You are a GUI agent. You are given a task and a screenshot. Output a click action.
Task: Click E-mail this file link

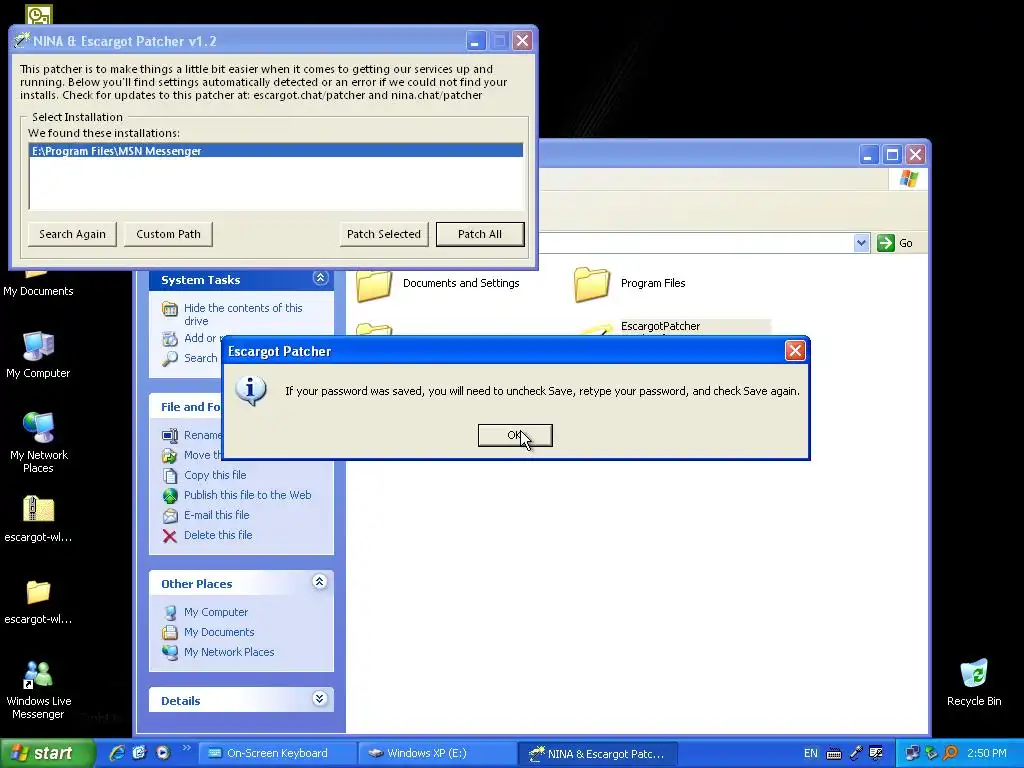[x=216, y=515]
